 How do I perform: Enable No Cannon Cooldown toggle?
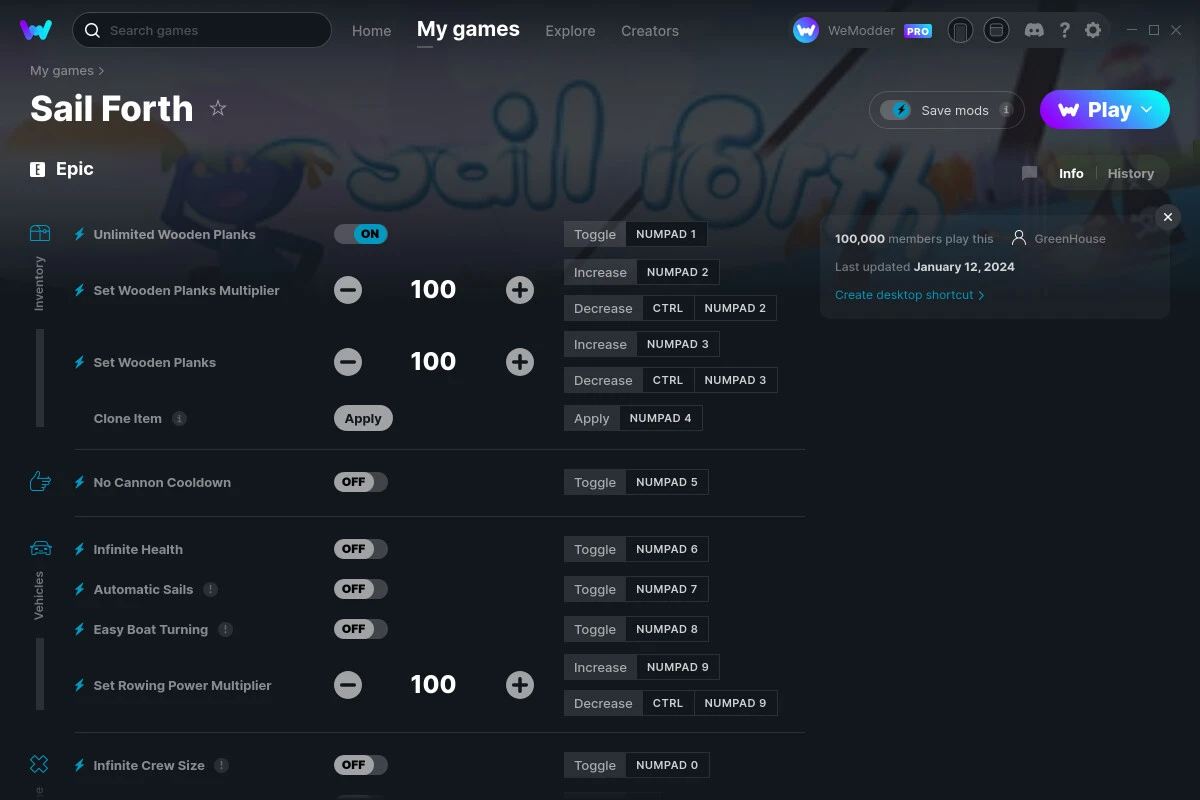pyautogui.click(x=361, y=482)
